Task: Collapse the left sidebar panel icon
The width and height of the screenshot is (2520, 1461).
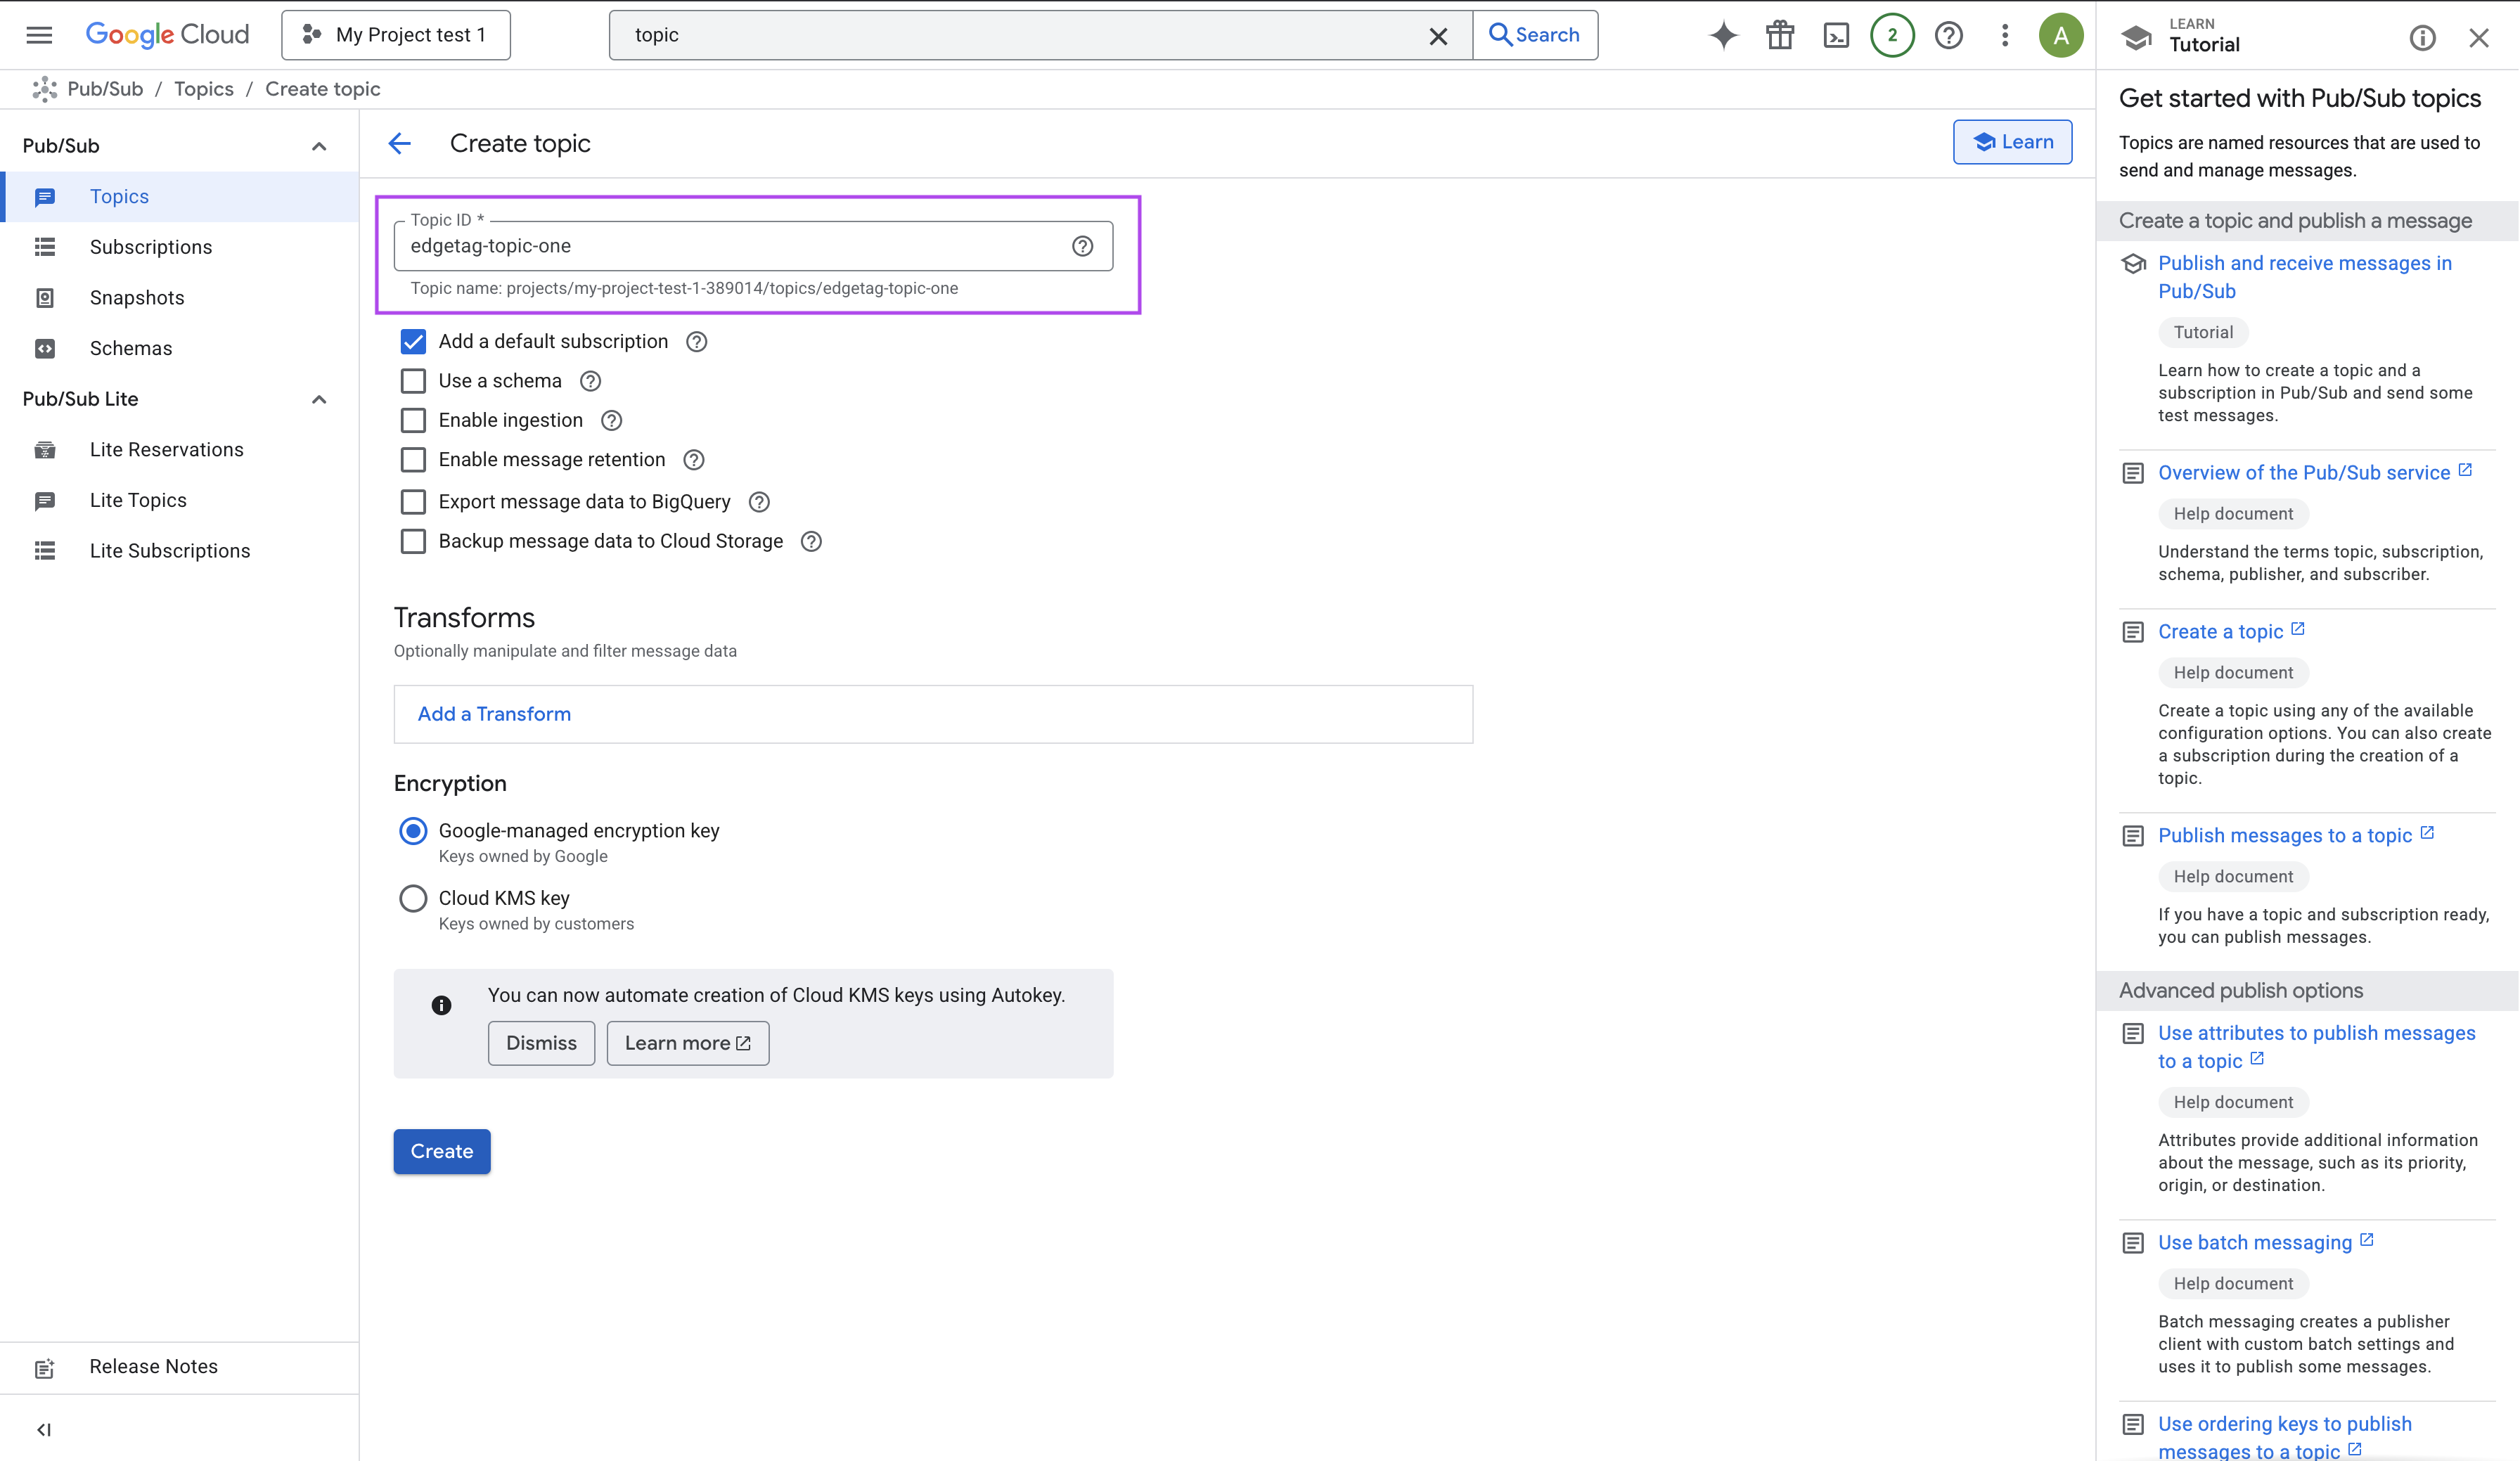Action: coord(44,1429)
